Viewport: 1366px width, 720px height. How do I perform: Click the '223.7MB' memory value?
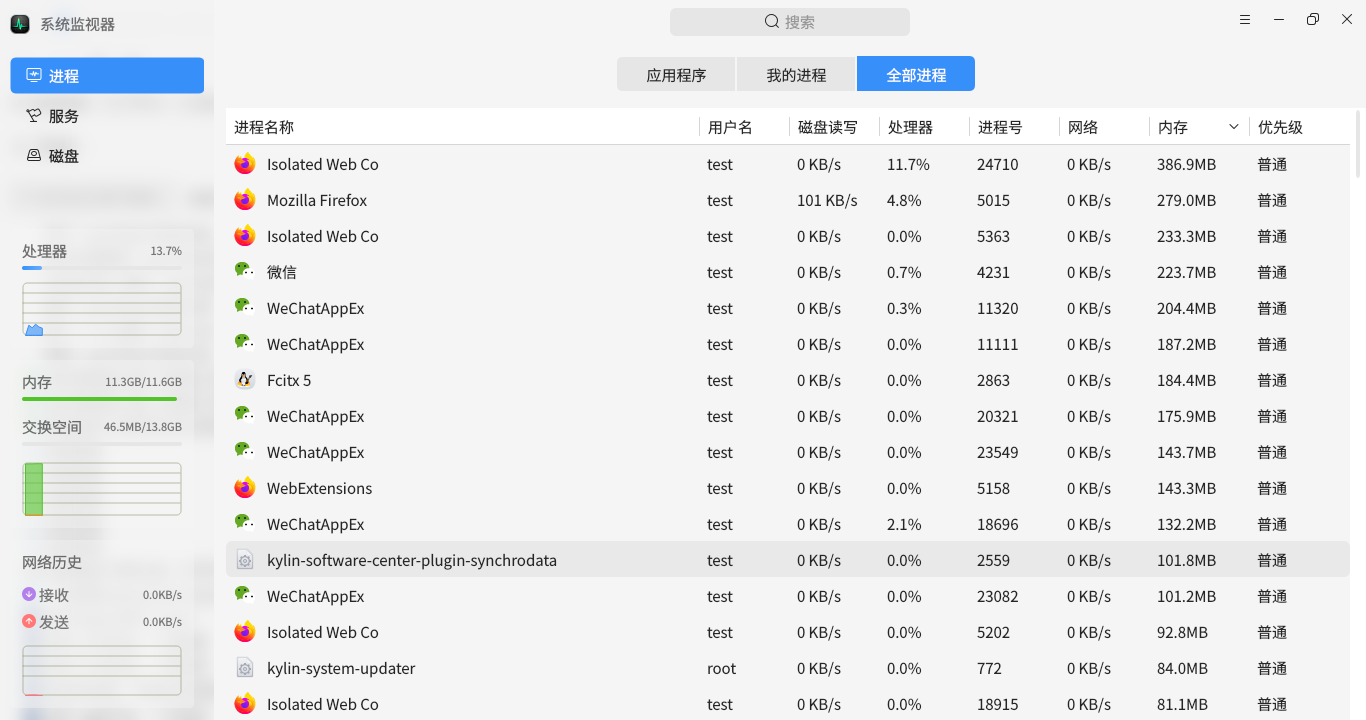click(x=1187, y=272)
